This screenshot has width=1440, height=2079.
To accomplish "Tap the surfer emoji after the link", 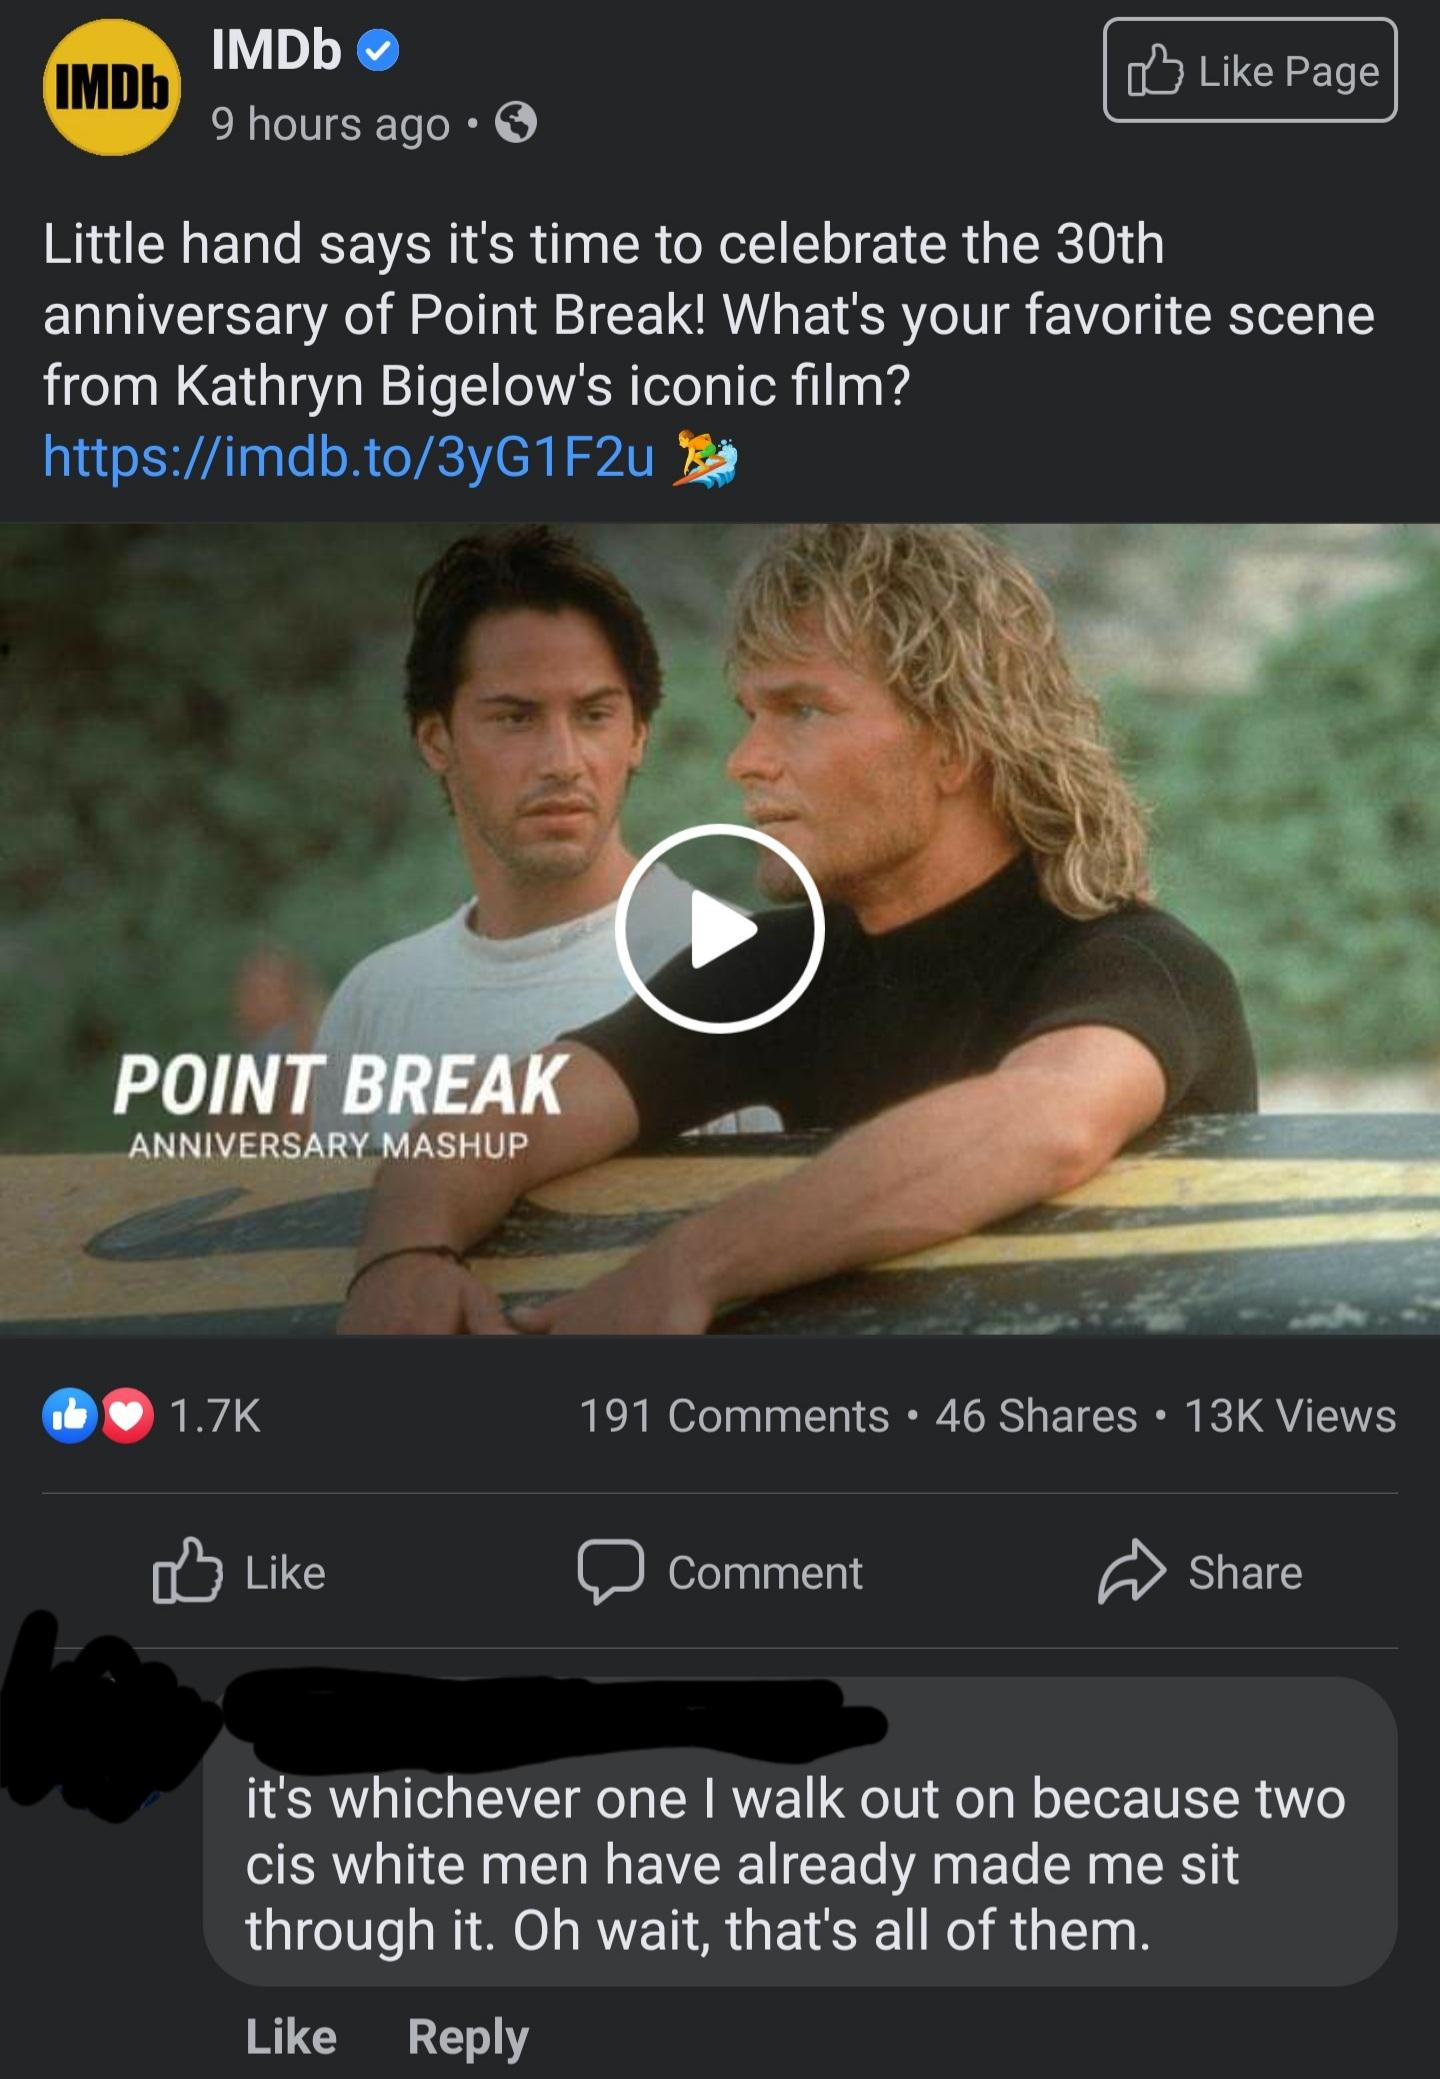I will pyautogui.click(x=706, y=459).
